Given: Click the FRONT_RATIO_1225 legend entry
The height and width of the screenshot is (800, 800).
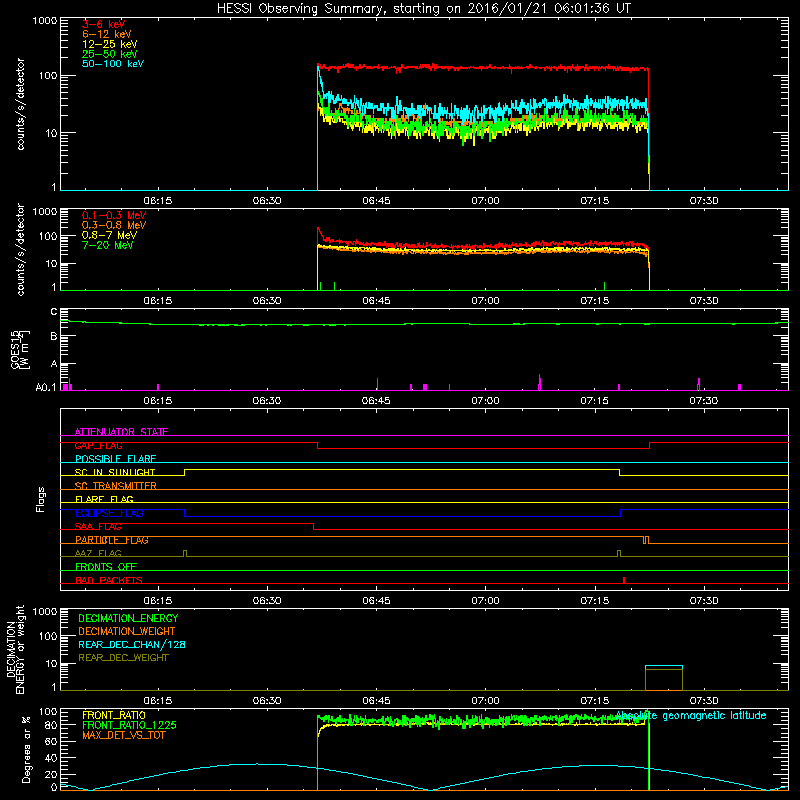Looking at the screenshot, I should coord(130,725).
